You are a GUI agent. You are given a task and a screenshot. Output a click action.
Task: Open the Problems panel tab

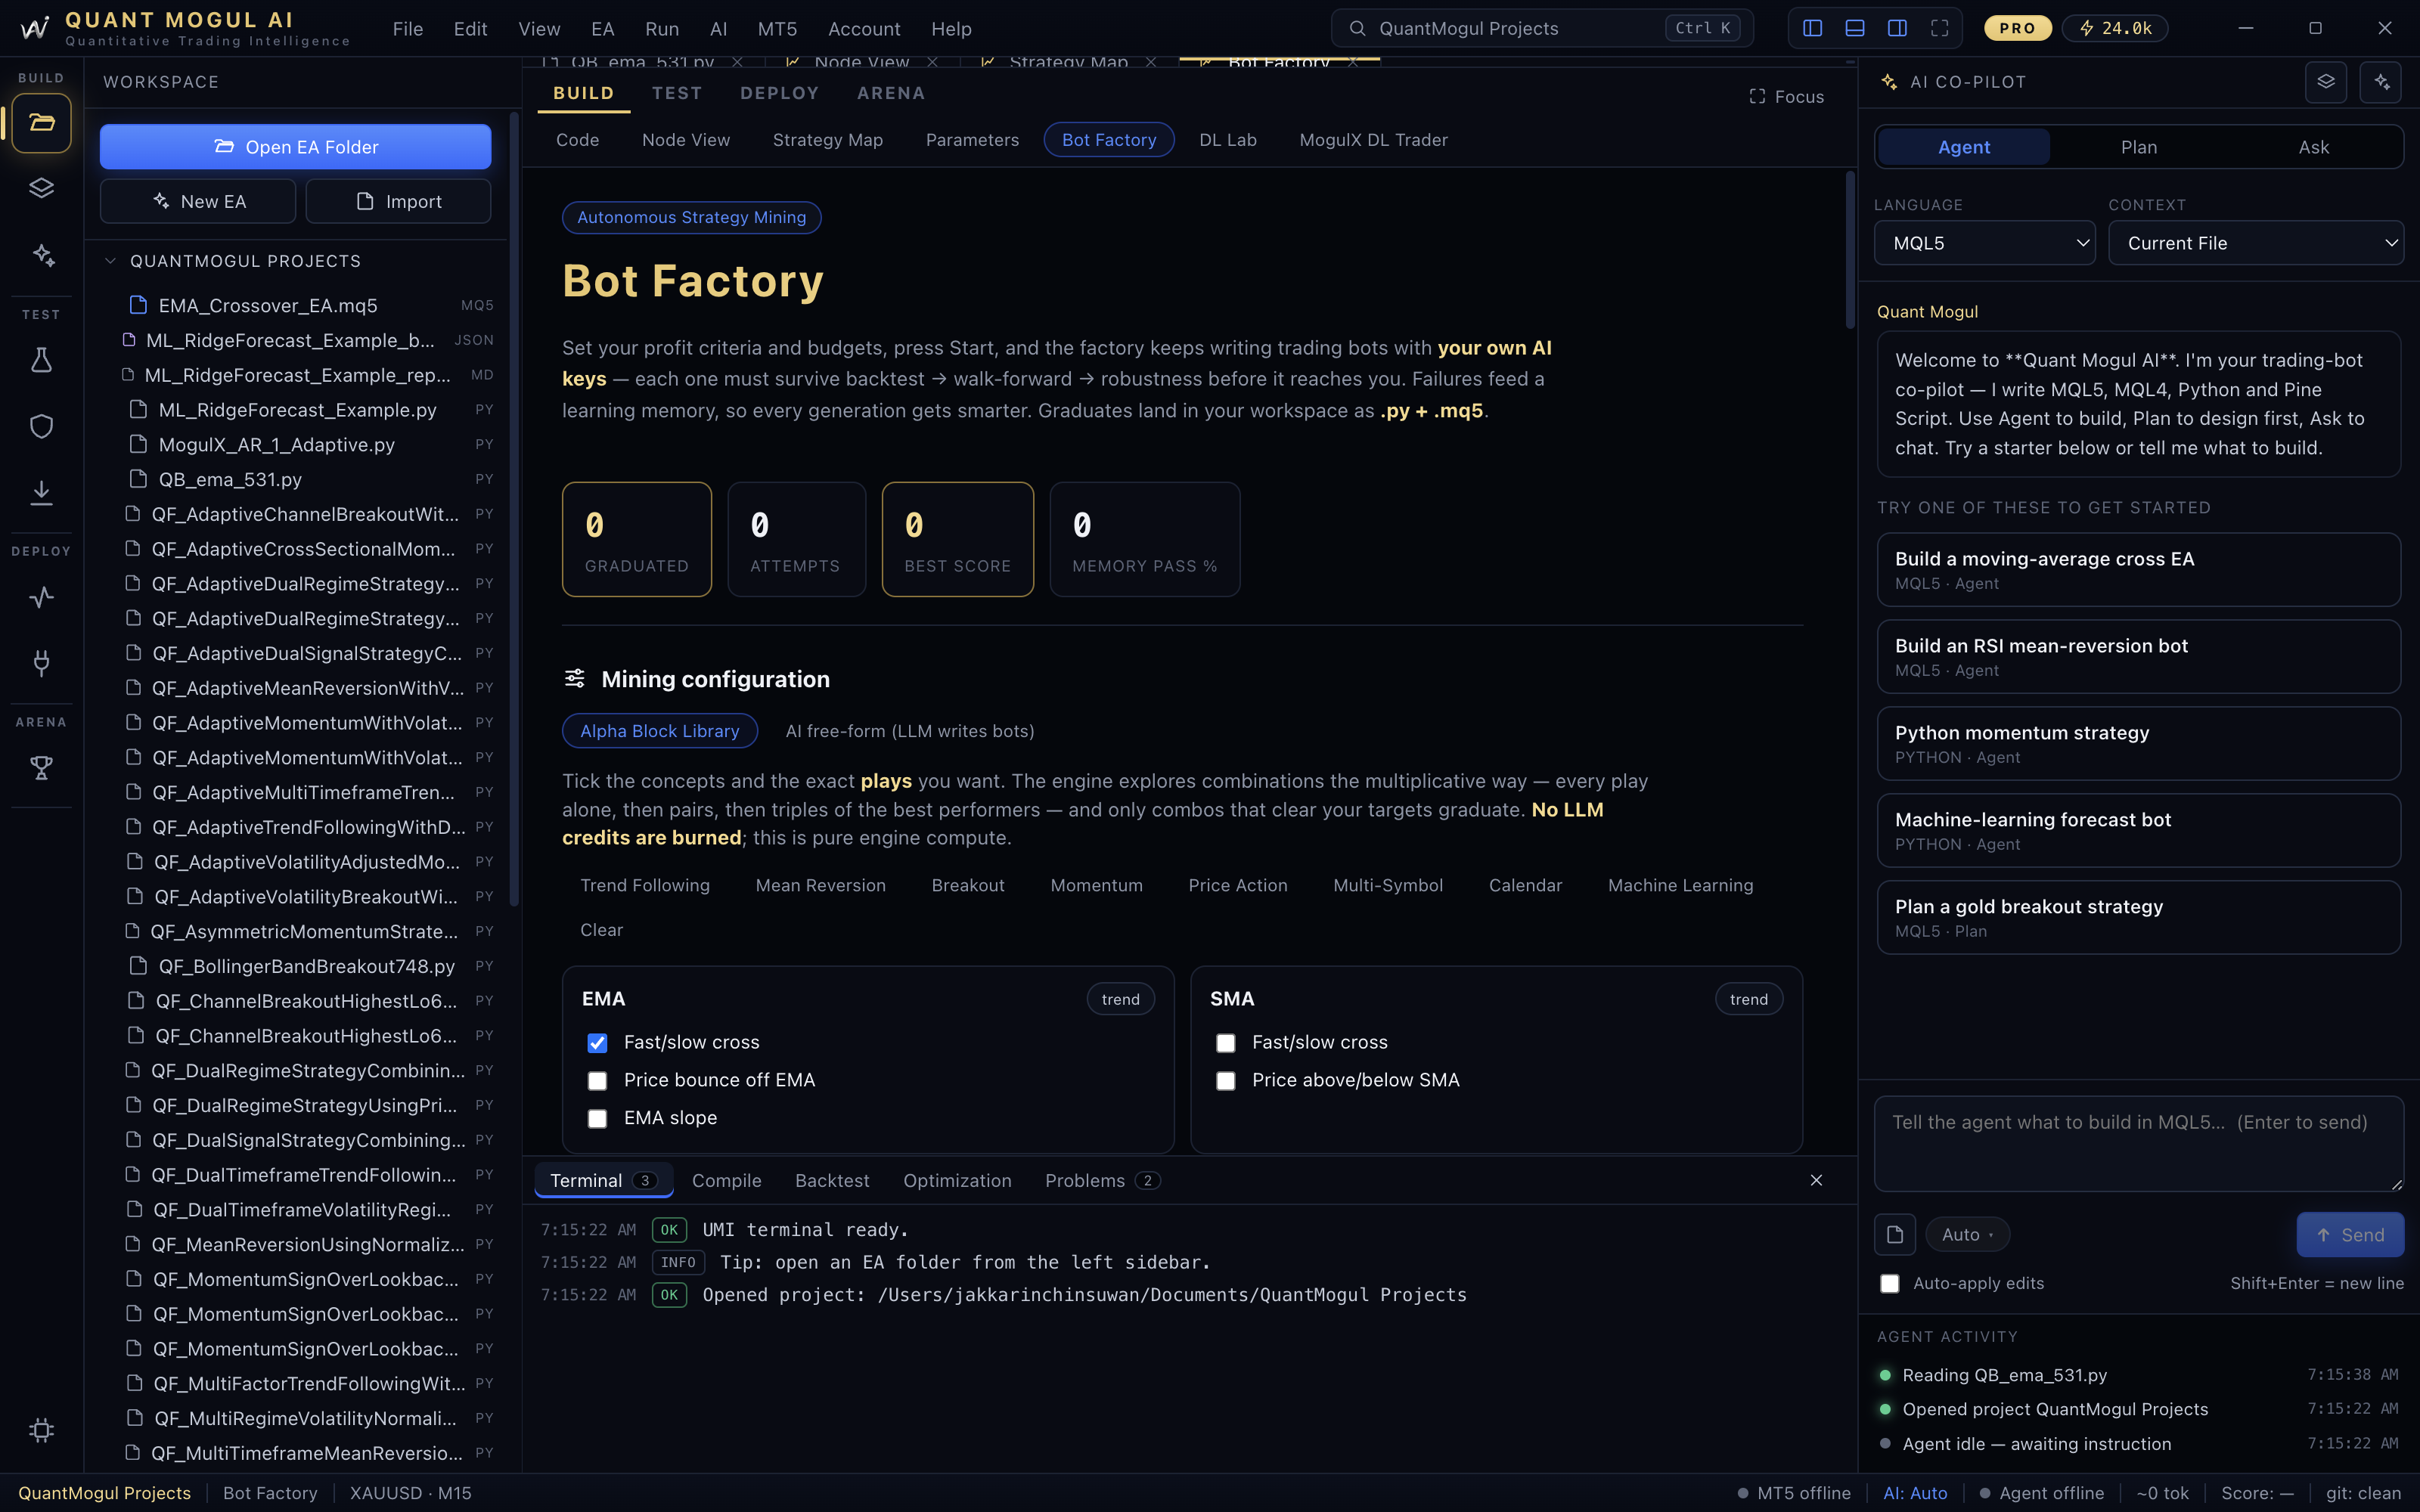pyautogui.click(x=1101, y=1181)
